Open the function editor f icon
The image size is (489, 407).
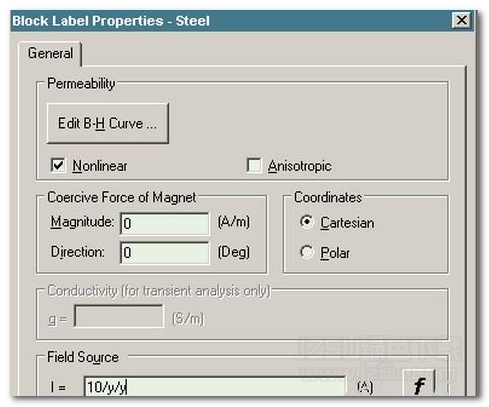(419, 383)
